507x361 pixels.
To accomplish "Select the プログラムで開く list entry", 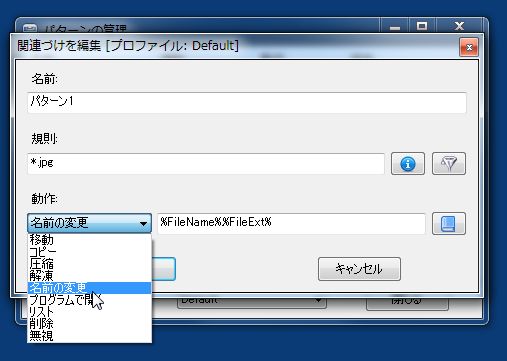I will click(89, 300).
